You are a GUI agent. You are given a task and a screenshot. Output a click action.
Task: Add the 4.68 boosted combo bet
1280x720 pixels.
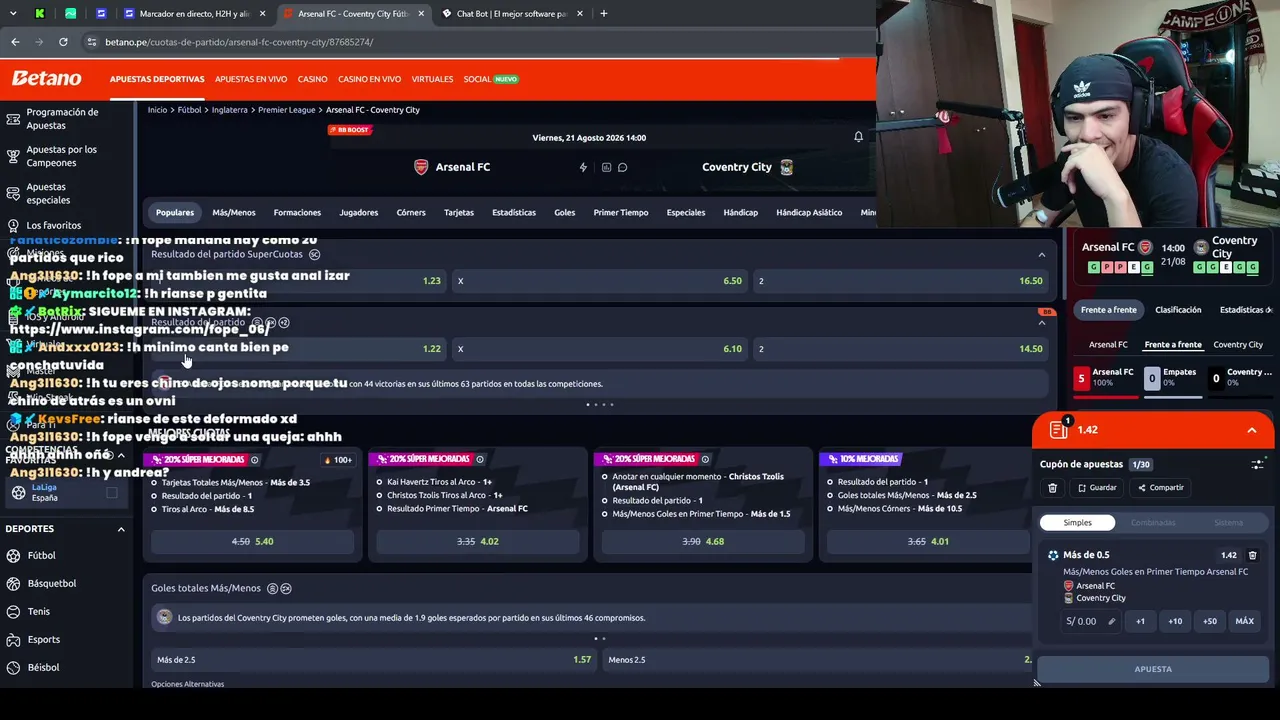point(703,541)
